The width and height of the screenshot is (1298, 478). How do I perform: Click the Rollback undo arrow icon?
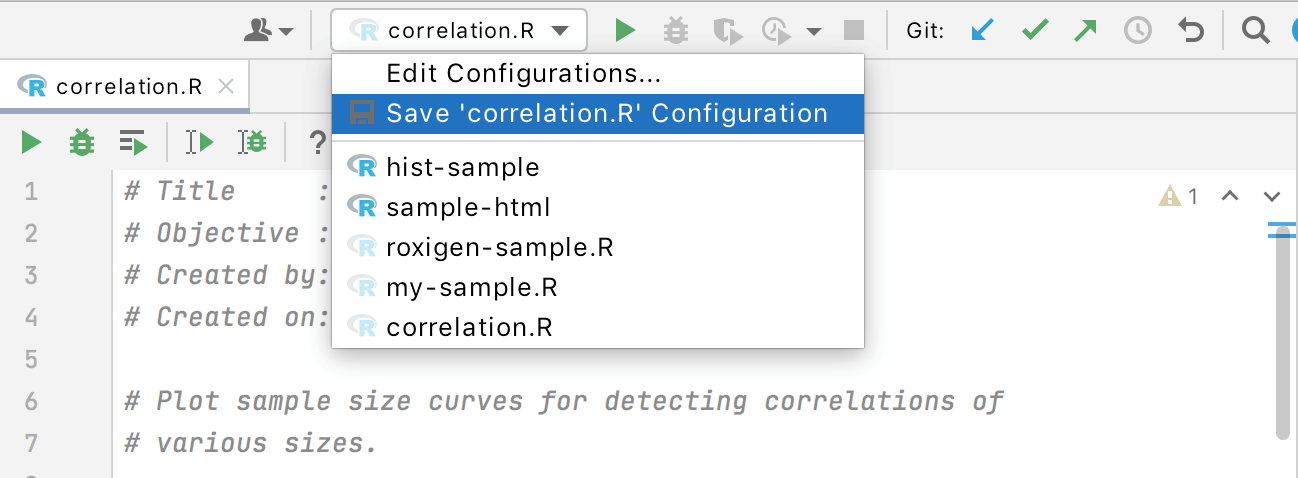coord(1190,31)
